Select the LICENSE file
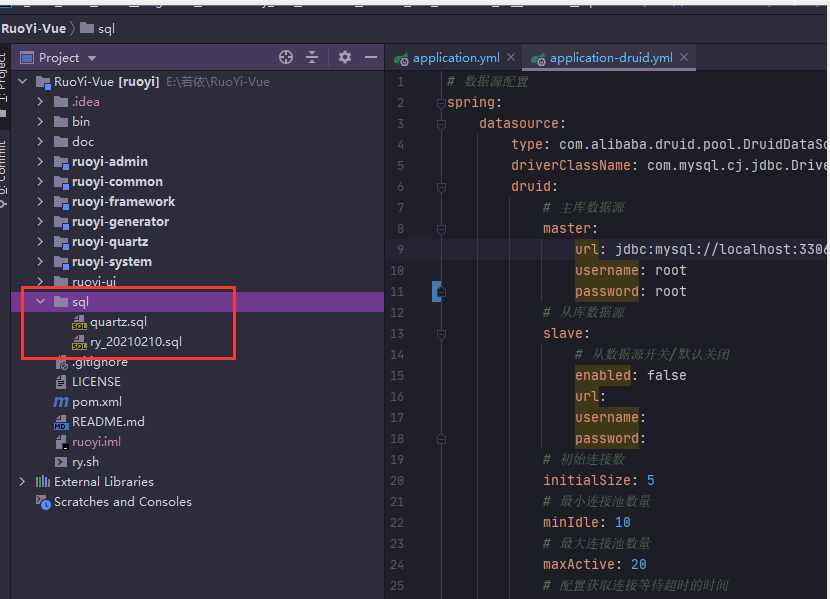Viewport: 830px width, 599px height. tap(96, 382)
